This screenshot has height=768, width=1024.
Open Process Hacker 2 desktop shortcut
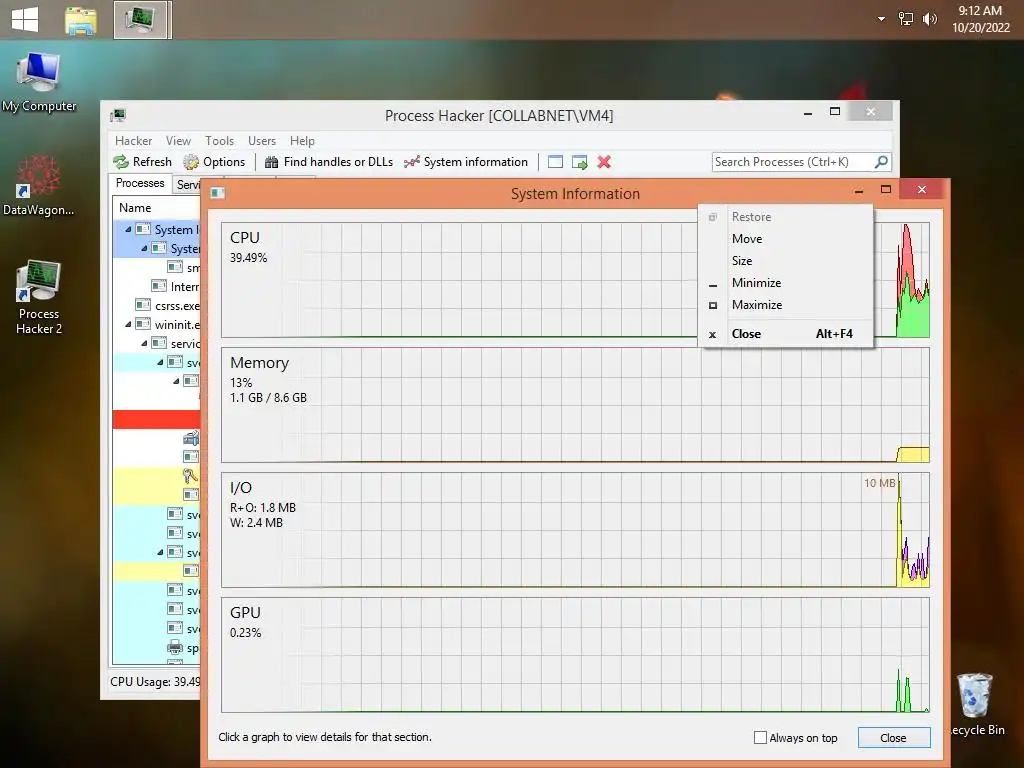point(39,297)
